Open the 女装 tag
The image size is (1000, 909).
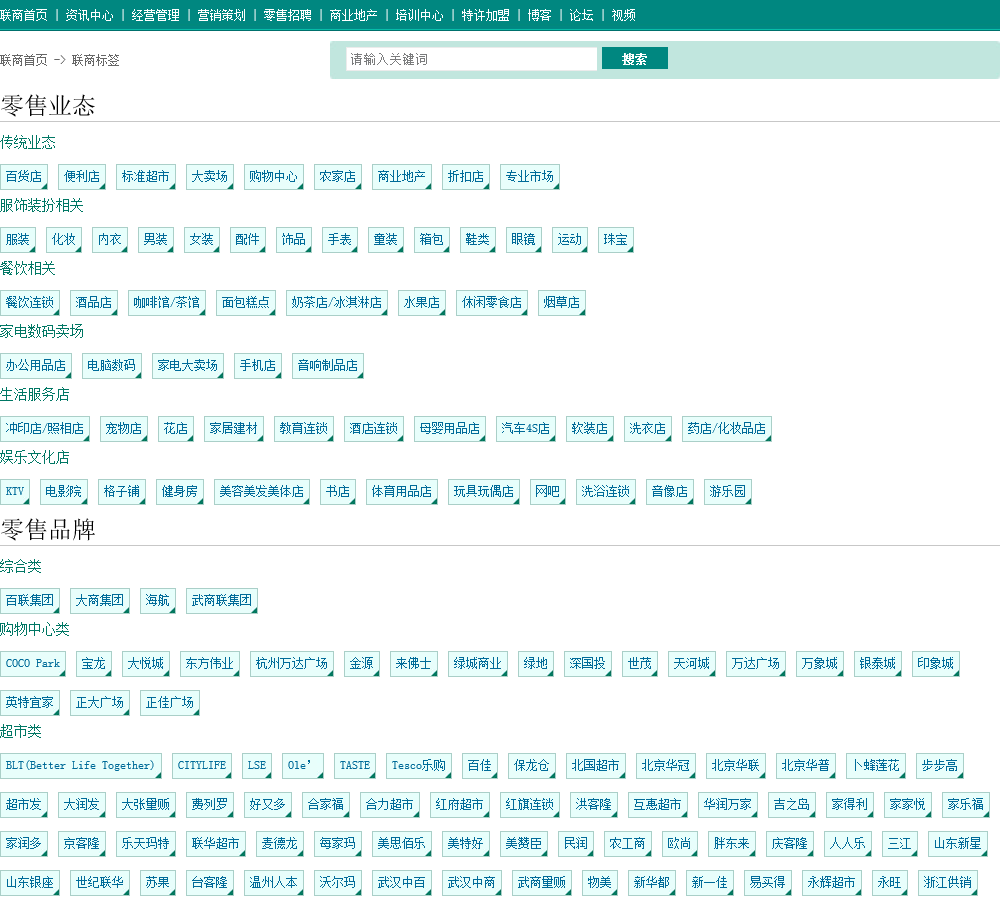tap(202, 240)
